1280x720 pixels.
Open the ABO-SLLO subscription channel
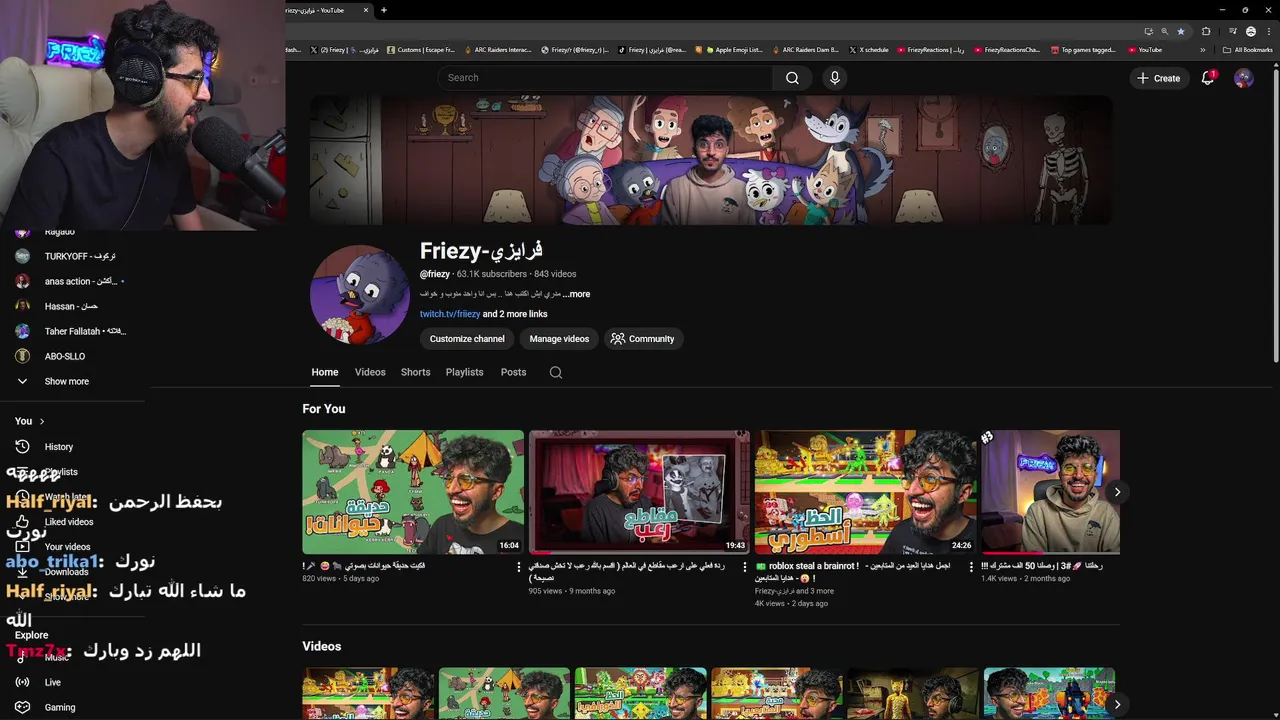pyautogui.click(x=64, y=356)
